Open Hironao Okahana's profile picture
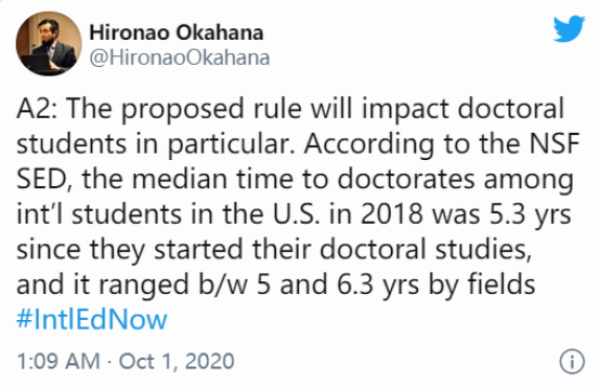This screenshot has height=387, width=600. click(49, 43)
